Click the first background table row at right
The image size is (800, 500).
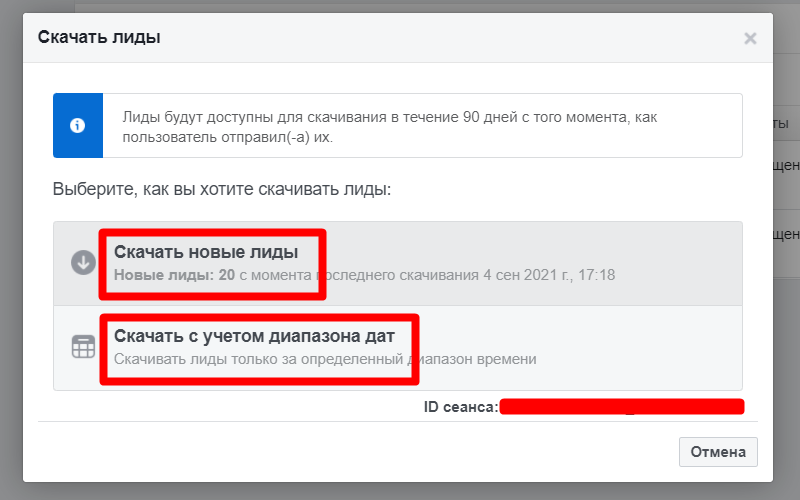[786, 166]
